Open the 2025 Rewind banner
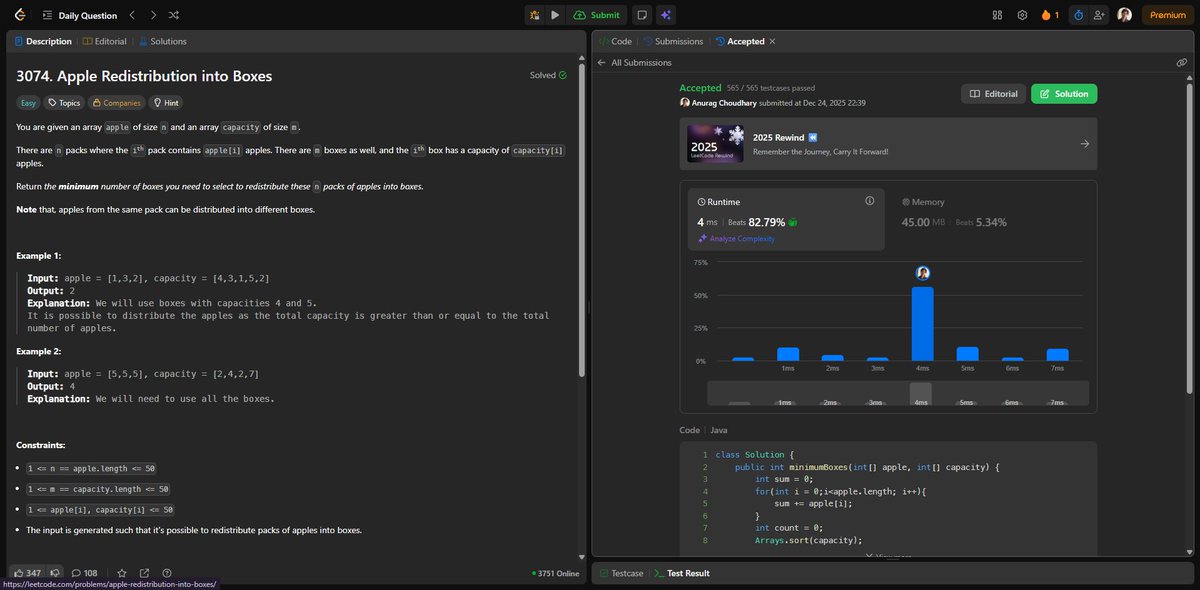 (x=888, y=143)
